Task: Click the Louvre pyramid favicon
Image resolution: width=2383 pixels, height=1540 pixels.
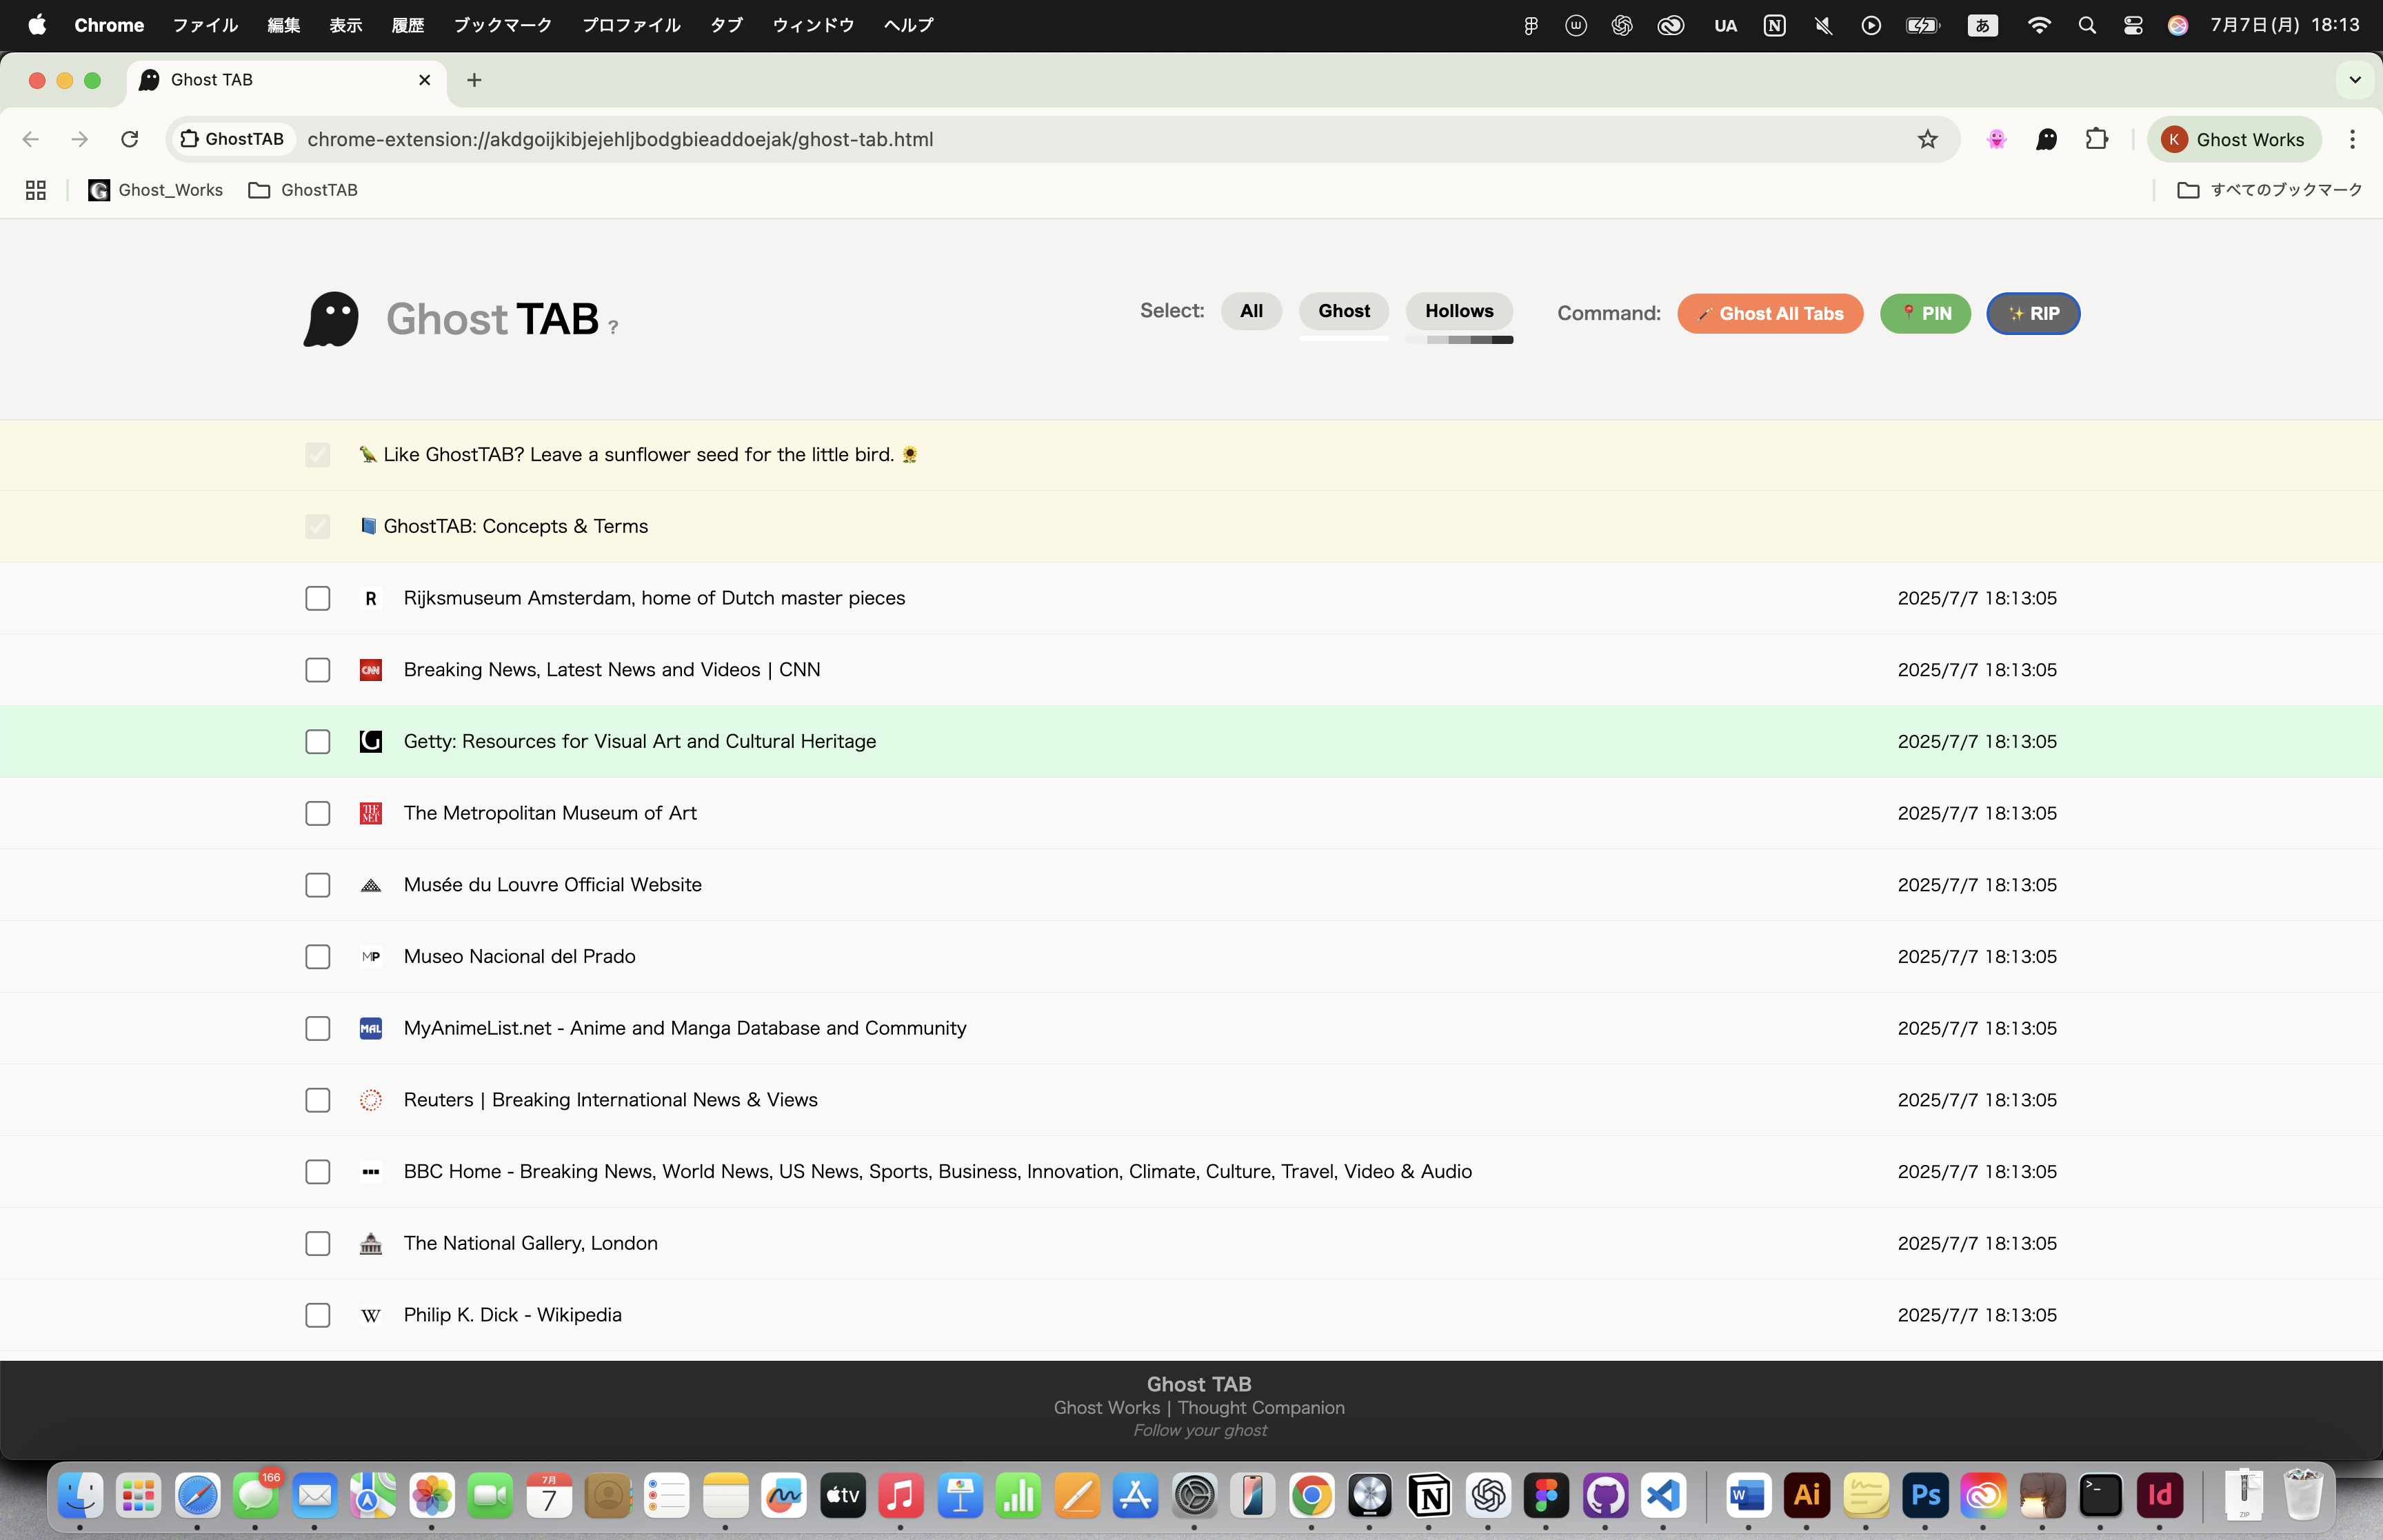Action: tap(371, 885)
